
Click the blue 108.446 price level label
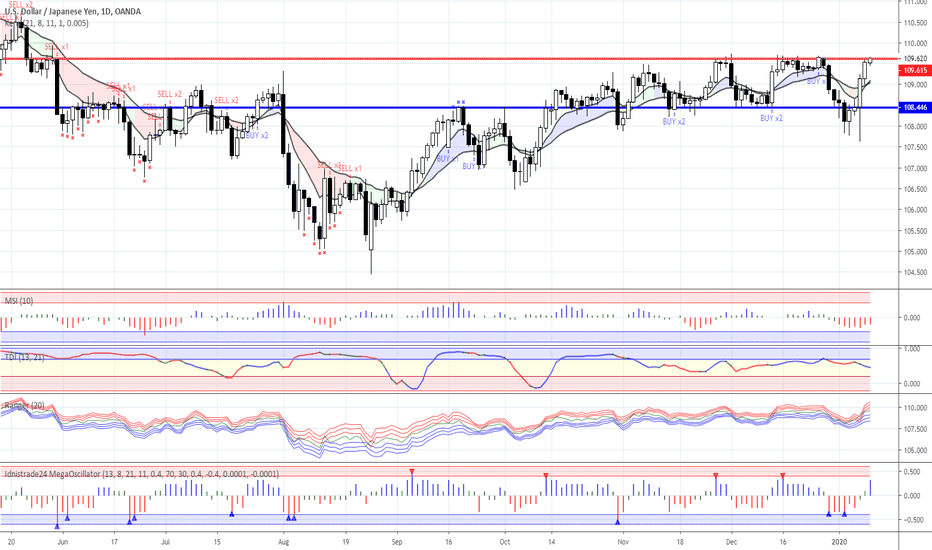(x=914, y=107)
